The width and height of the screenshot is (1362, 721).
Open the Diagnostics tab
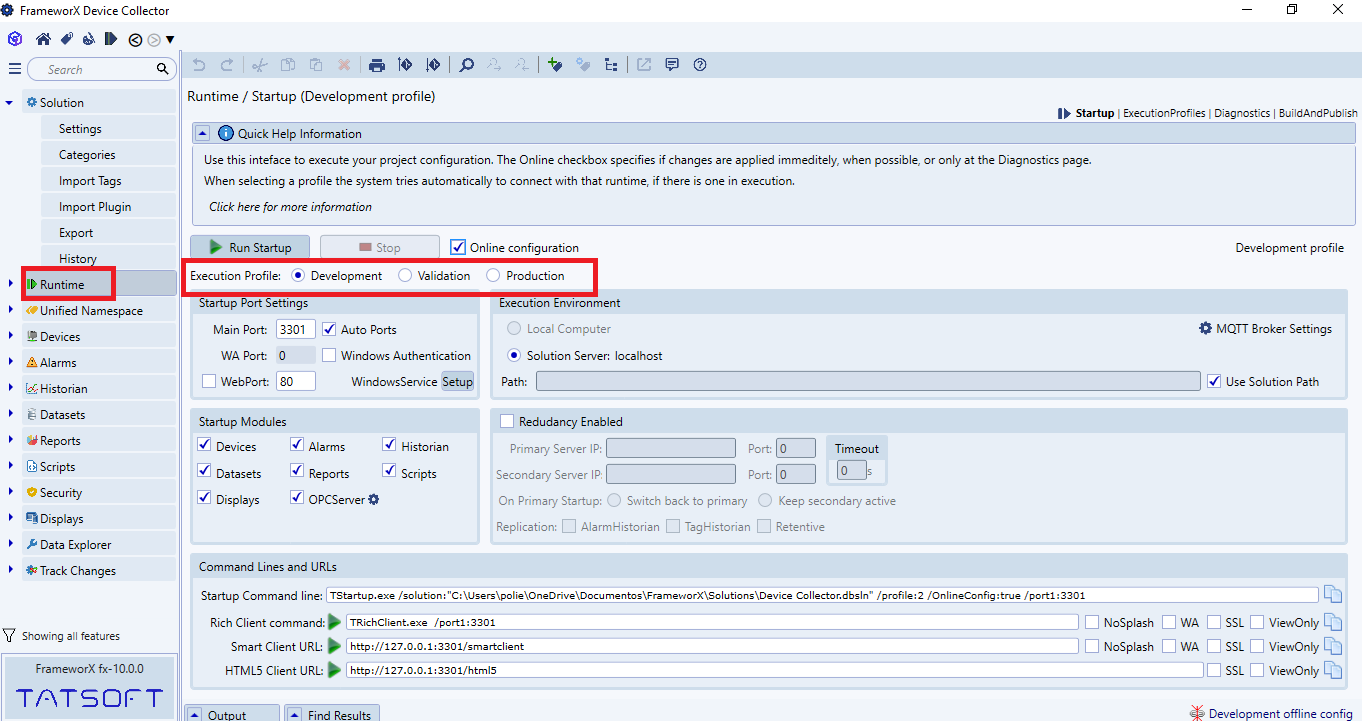[1241, 113]
